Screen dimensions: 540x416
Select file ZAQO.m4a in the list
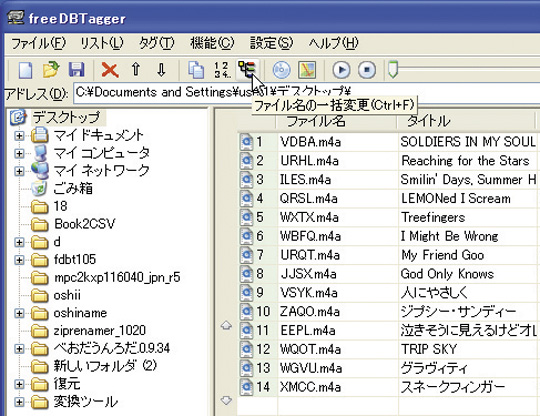point(310,312)
